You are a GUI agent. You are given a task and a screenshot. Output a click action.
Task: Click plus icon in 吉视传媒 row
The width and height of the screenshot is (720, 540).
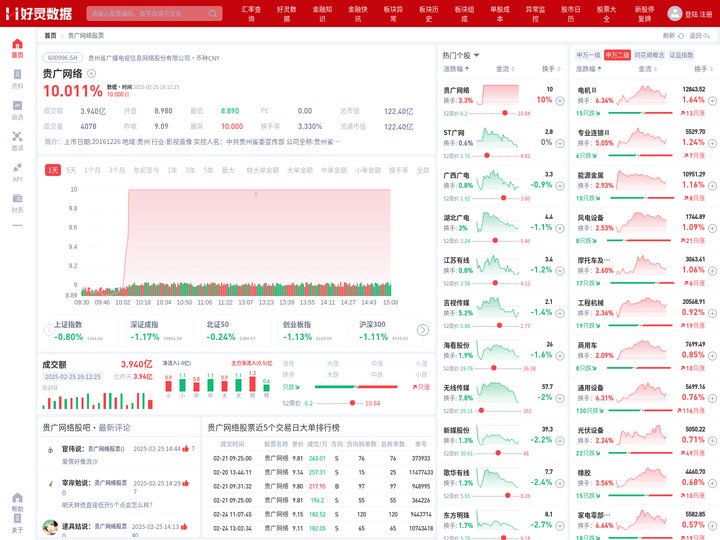click(560, 313)
